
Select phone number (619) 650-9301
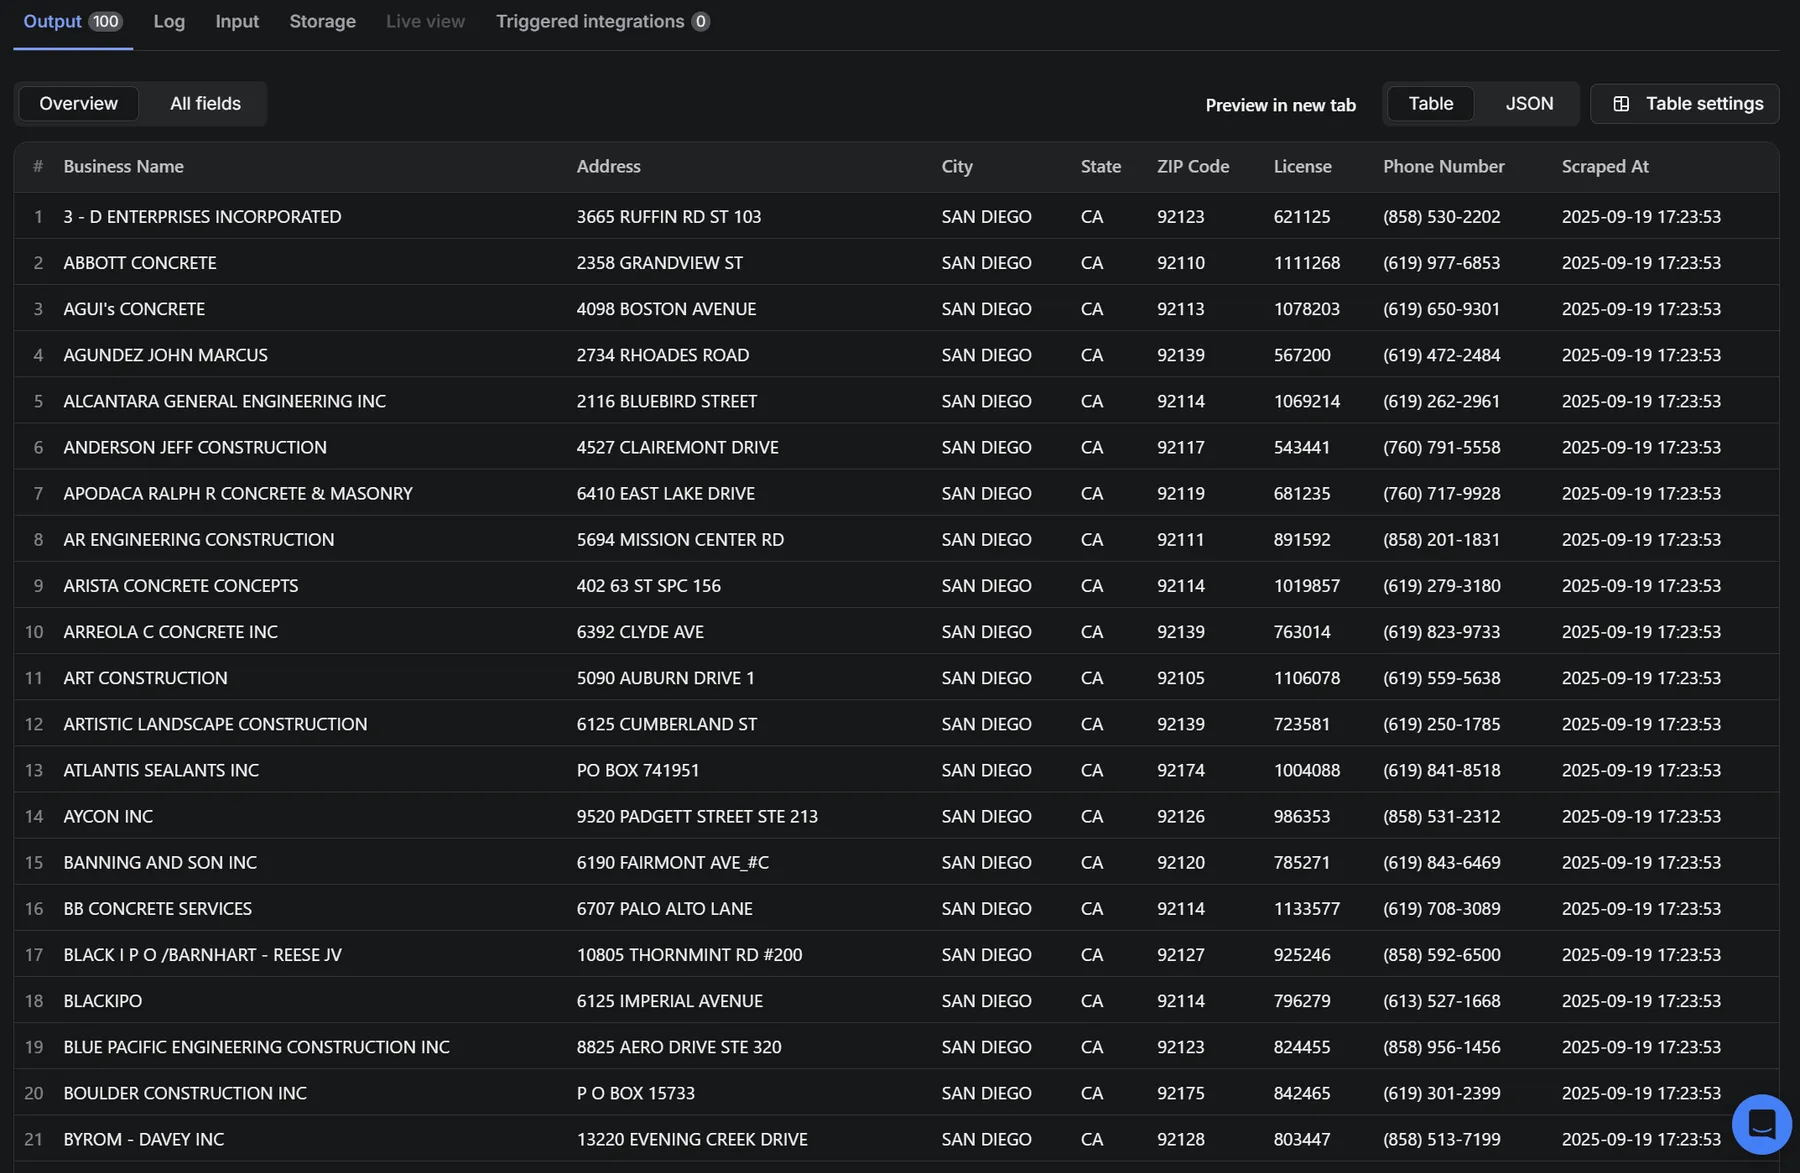[x=1441, y=309]
